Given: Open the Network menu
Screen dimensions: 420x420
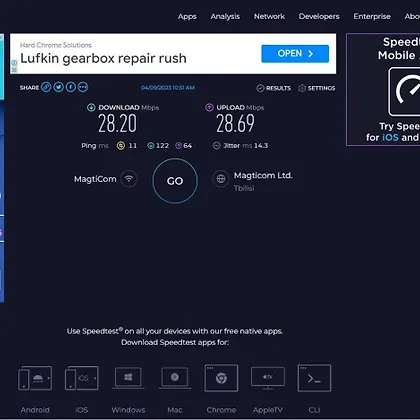Looking at the screenshot, I should pyautogui.click(x=269, y=16).
